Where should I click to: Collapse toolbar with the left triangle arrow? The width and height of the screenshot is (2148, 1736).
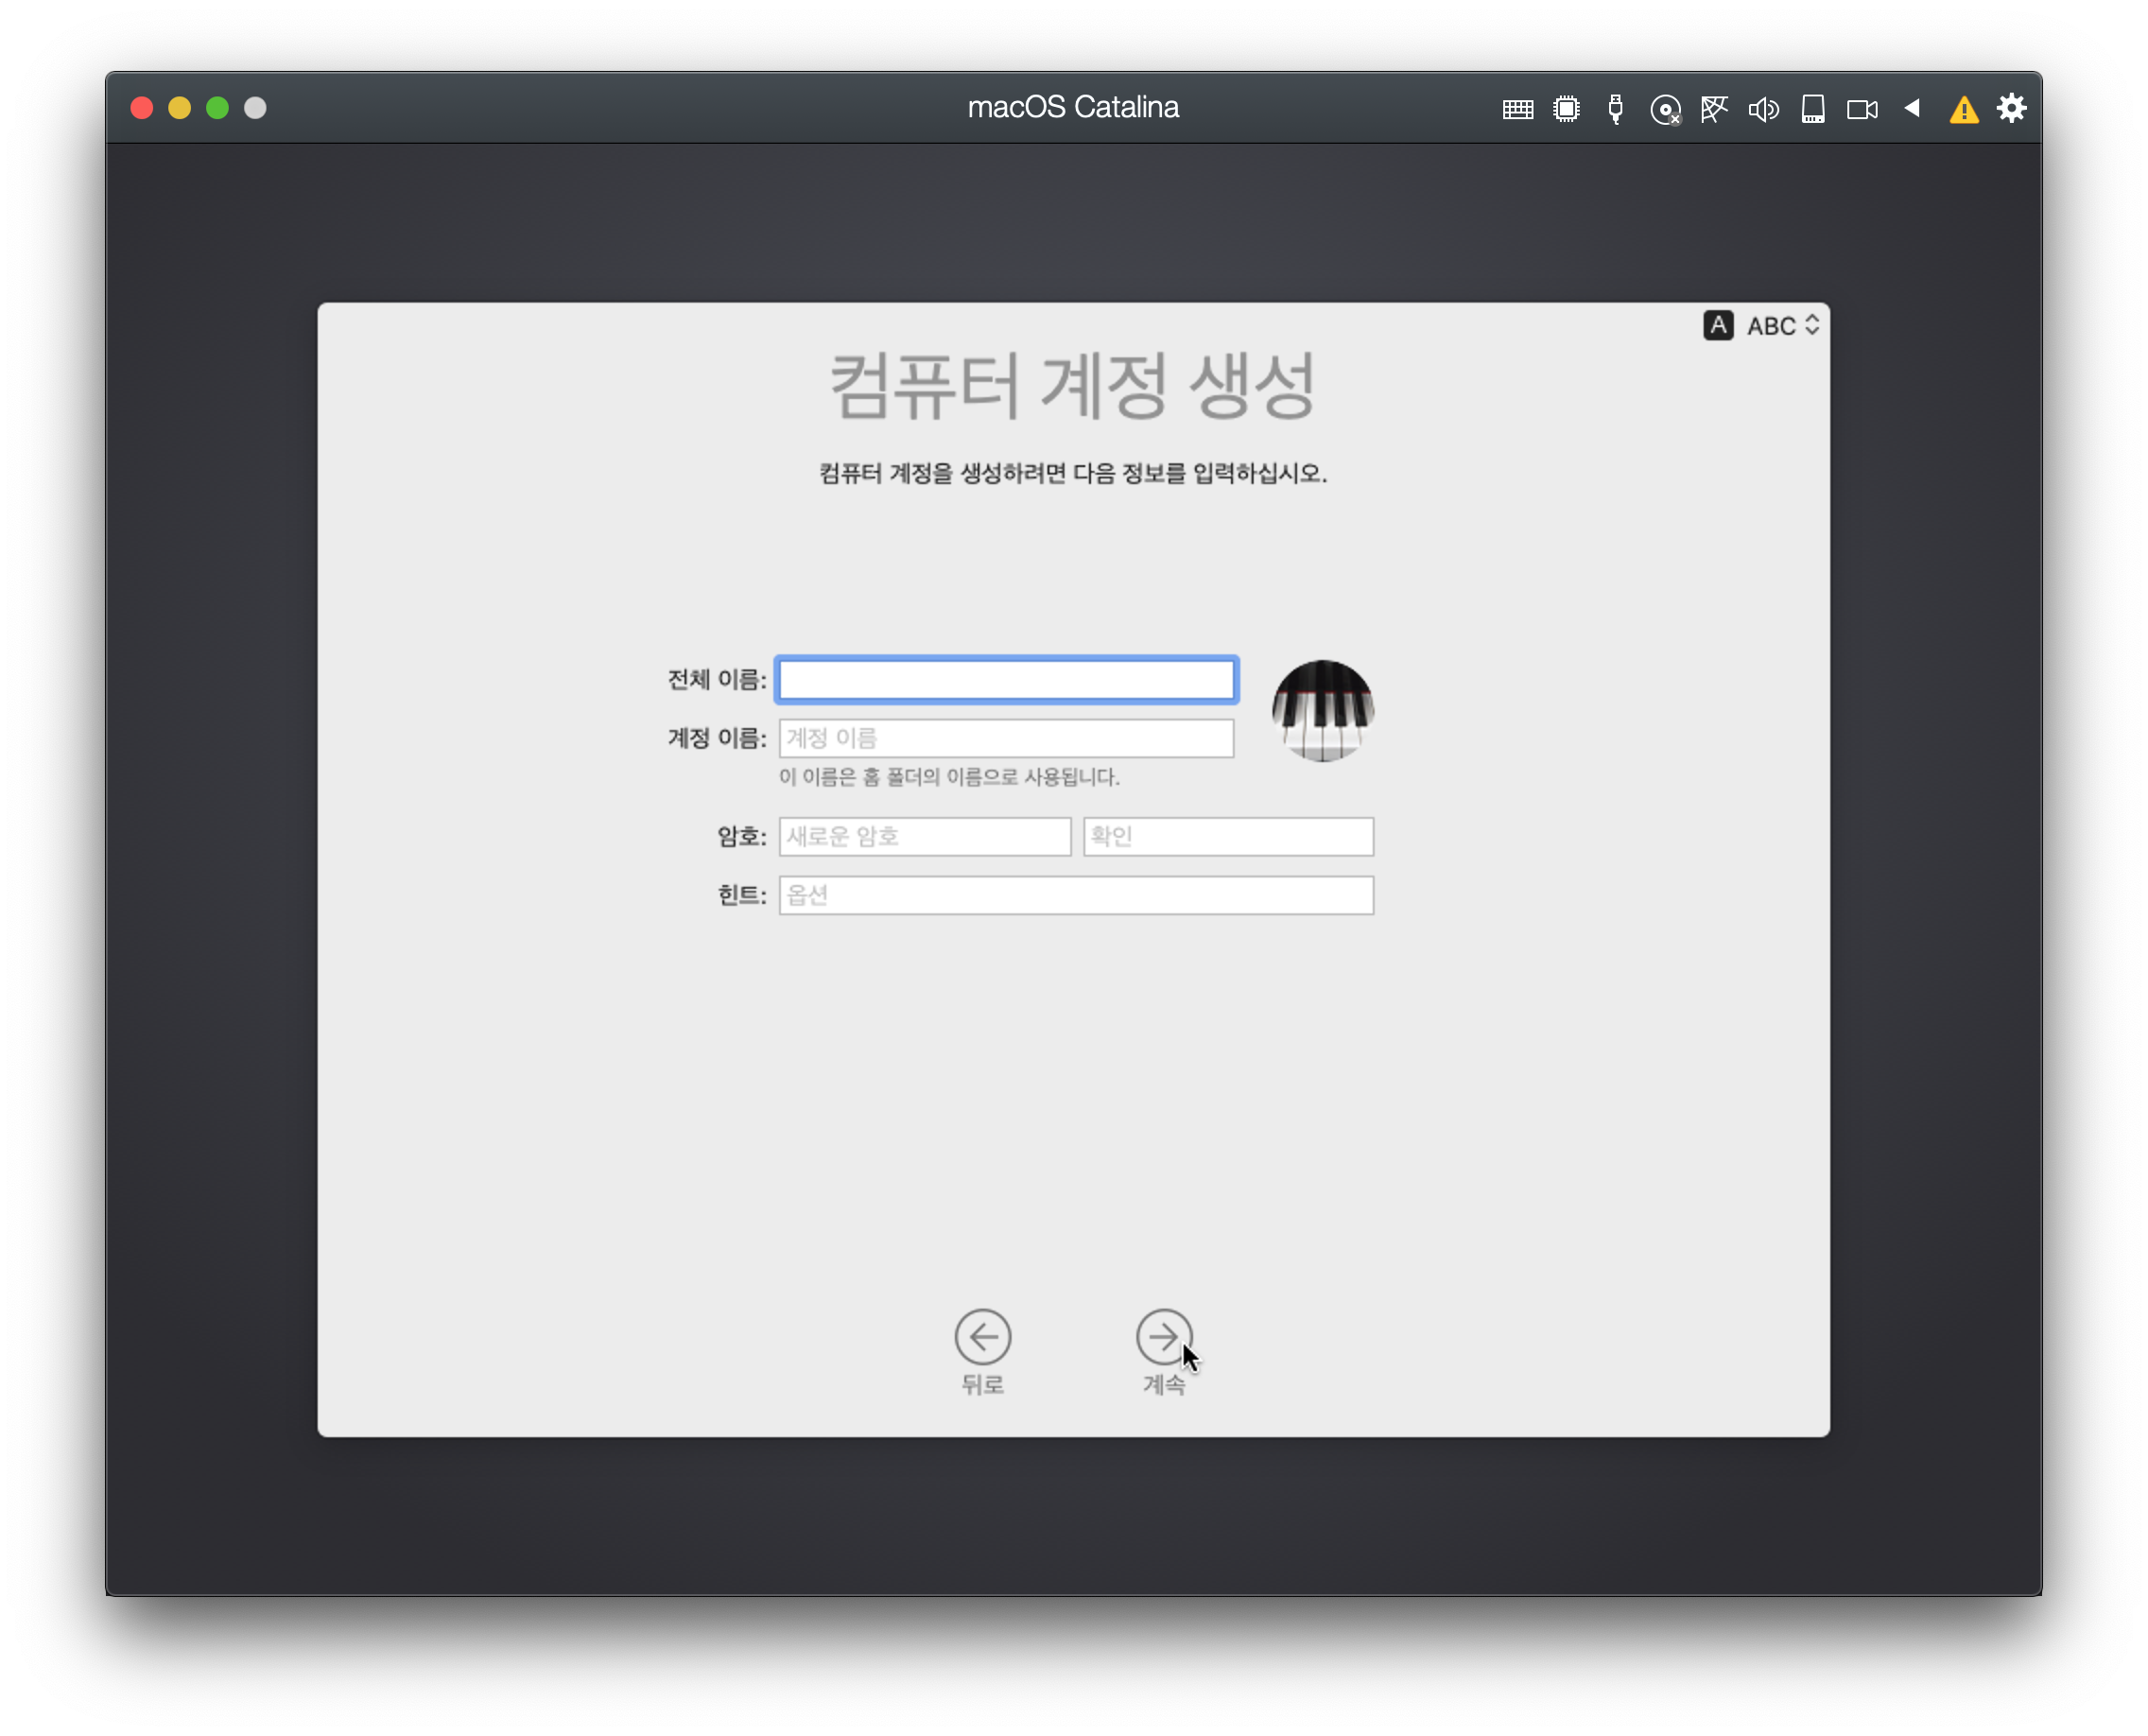coord(1912,108)
